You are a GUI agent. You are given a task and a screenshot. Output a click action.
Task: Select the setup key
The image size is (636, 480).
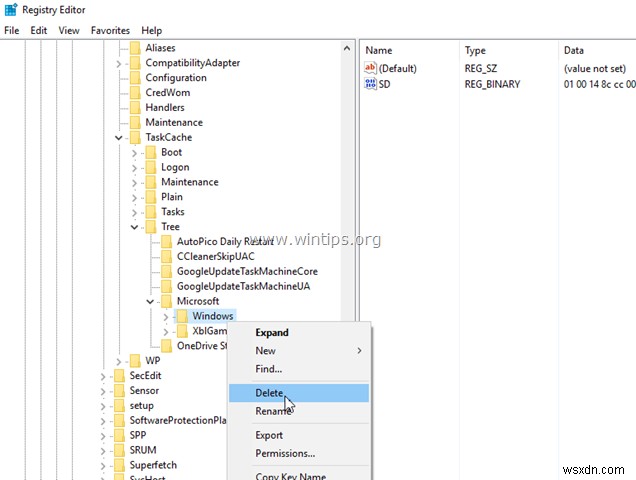point(141,406)
